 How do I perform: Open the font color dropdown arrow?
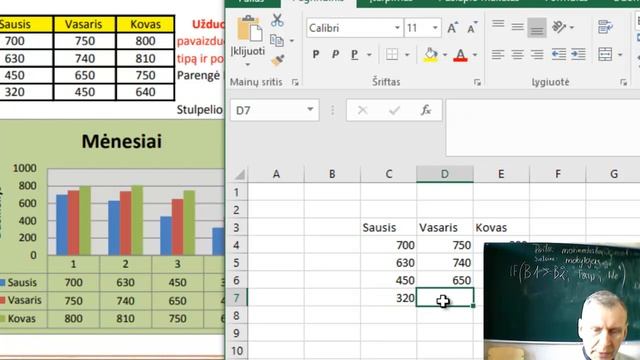click(475, 55)
